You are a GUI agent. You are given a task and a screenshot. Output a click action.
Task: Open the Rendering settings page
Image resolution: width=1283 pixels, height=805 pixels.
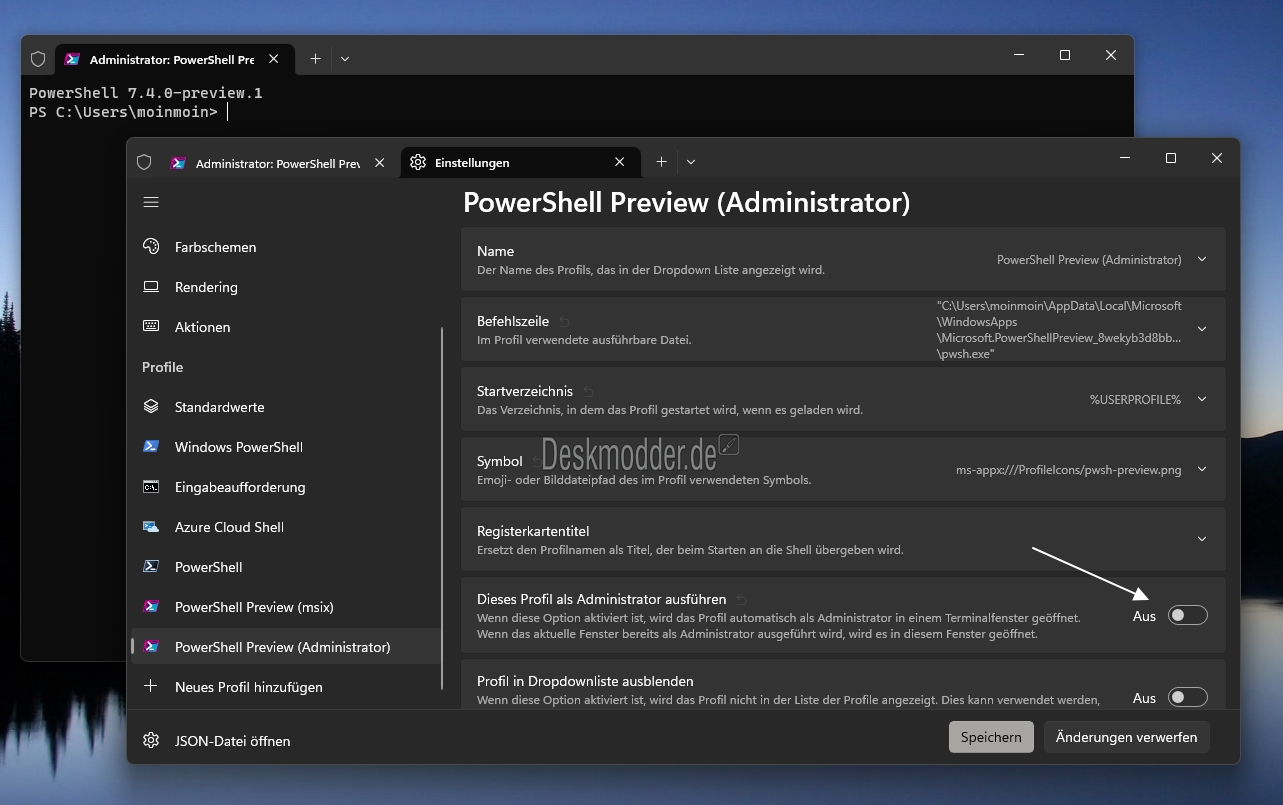coord(286,287)
